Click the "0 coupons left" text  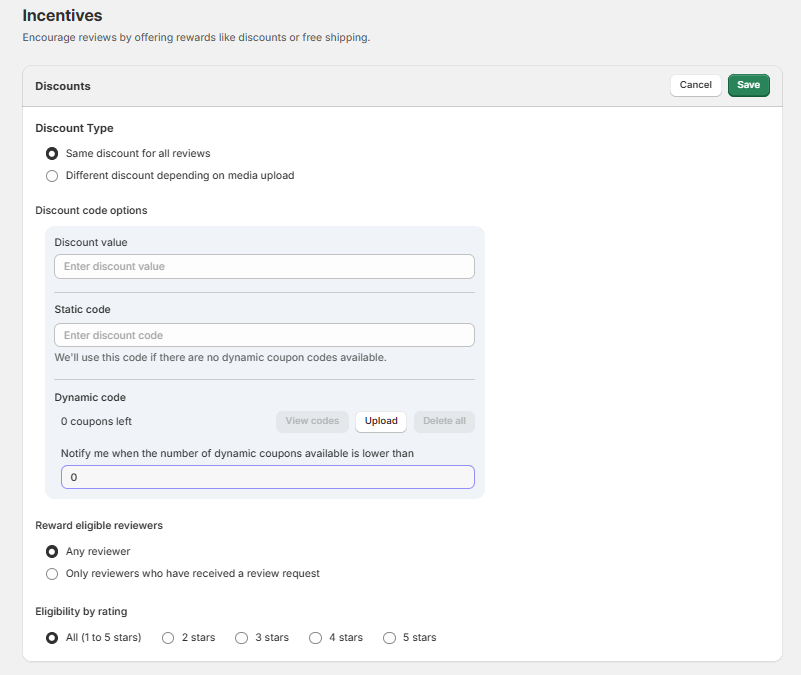click(x=96, y=422)
